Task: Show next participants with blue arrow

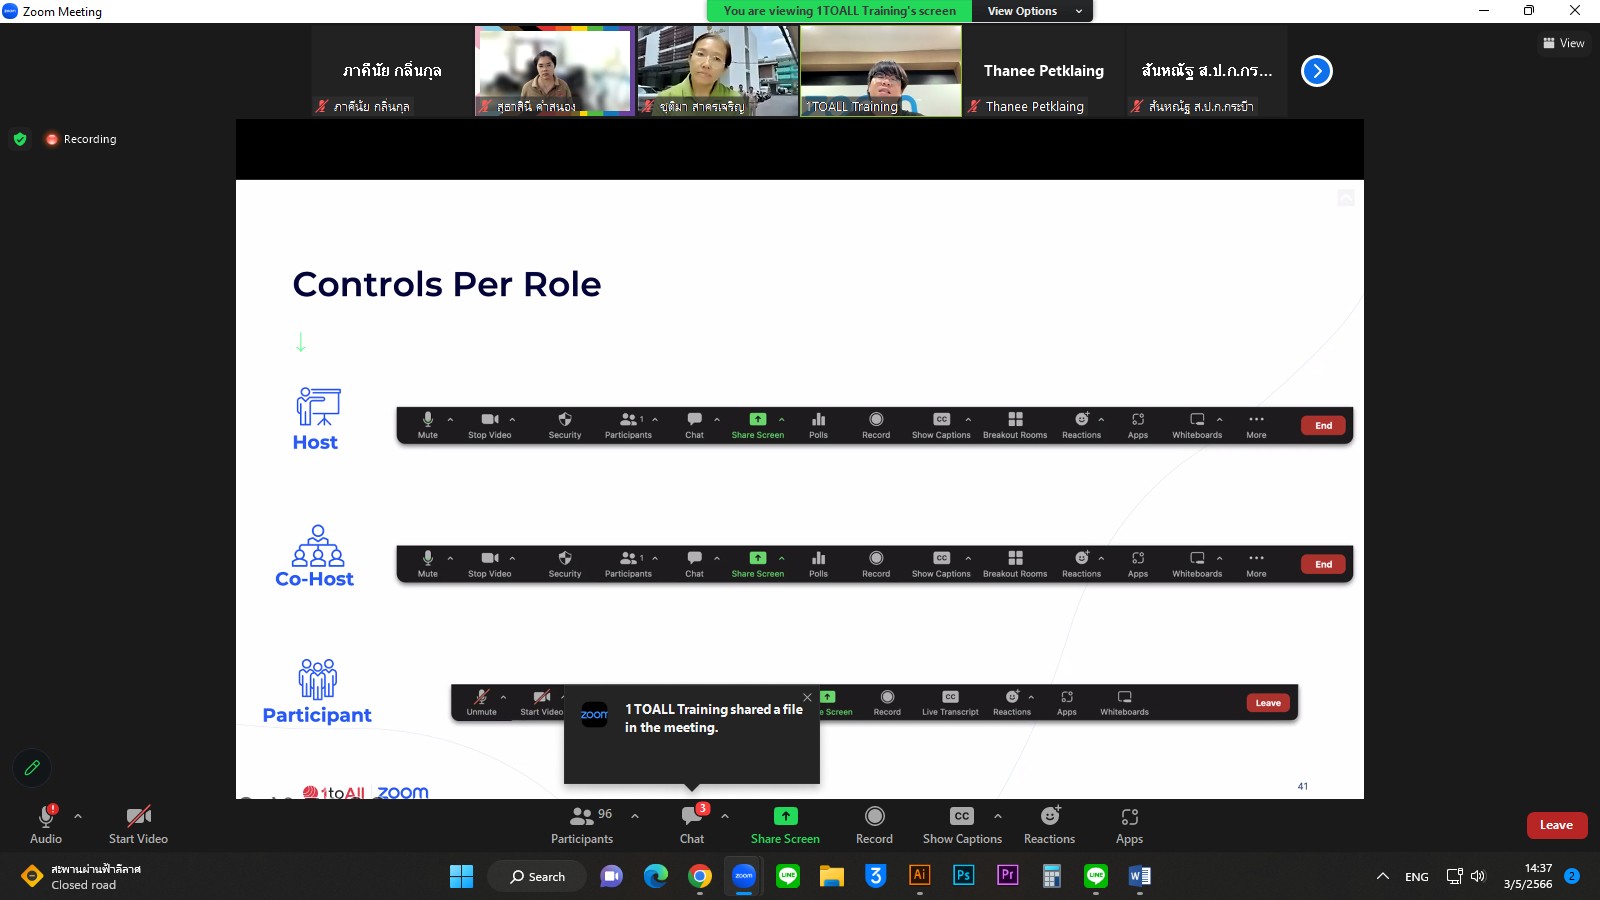Action: pyautogui.click(x=1317, y=71)
